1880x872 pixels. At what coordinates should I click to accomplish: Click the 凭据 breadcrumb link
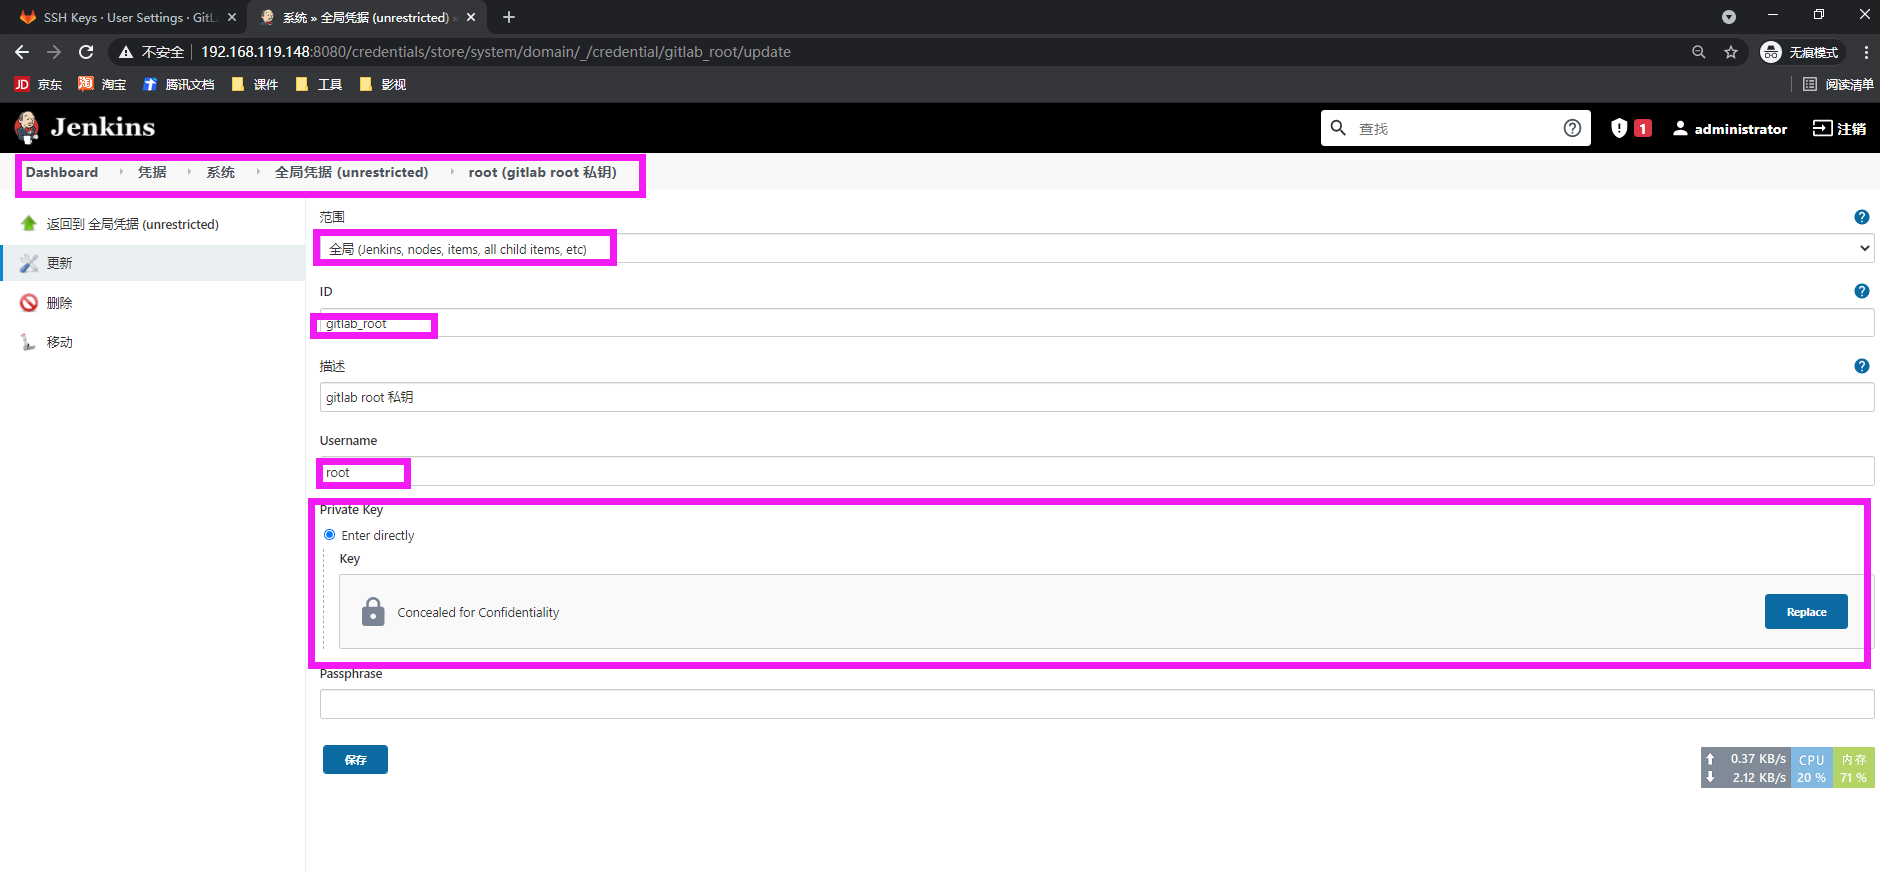[152, 172]
